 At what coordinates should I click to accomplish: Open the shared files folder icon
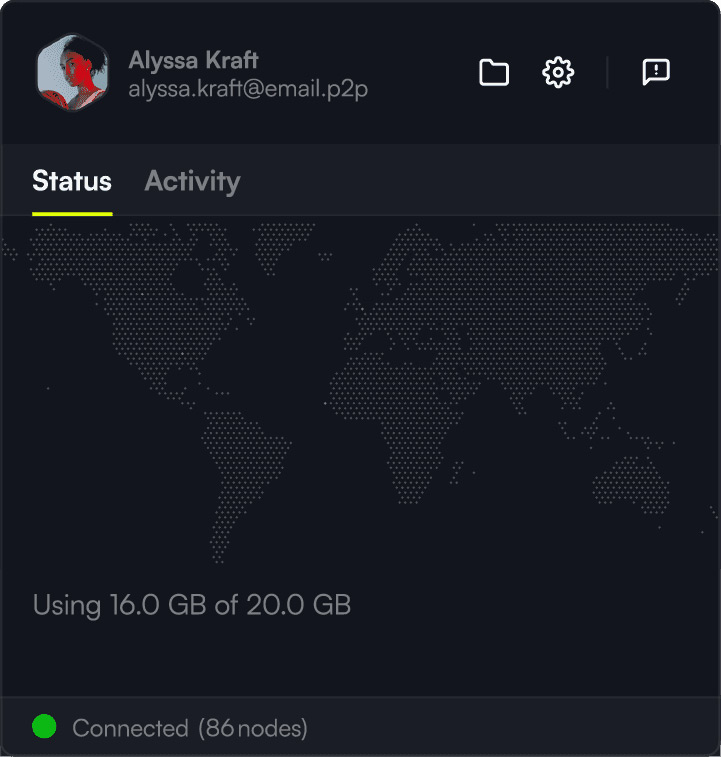494,72
